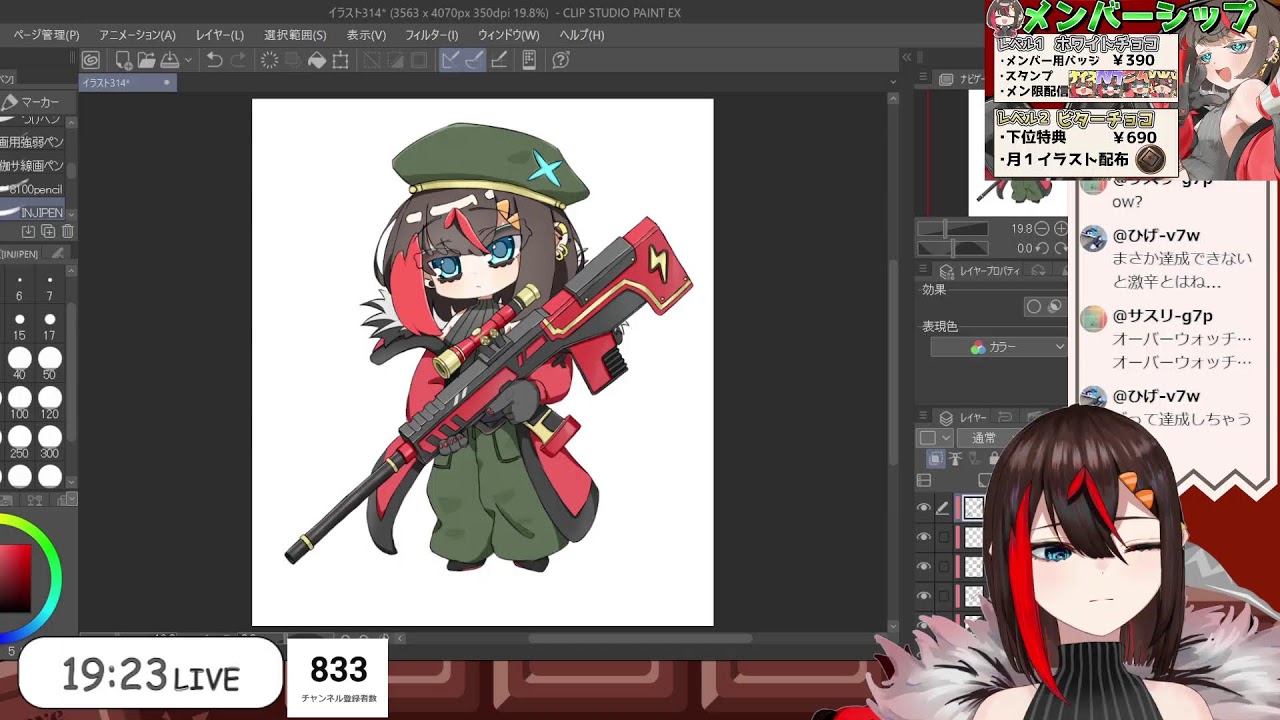The height and width of the screenshot is (720, 1280).
Task: Zoom out in Navigator with minus icon
Action: (x=1042, y=229)
